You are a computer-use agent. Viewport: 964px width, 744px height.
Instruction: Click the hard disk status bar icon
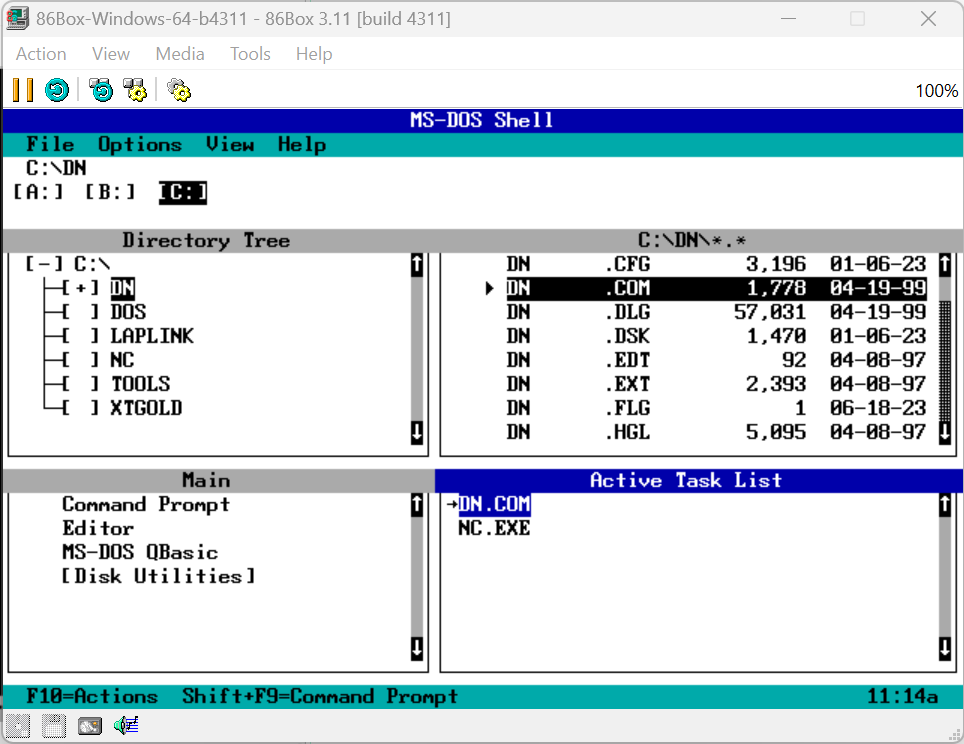(x=89, y=726)
